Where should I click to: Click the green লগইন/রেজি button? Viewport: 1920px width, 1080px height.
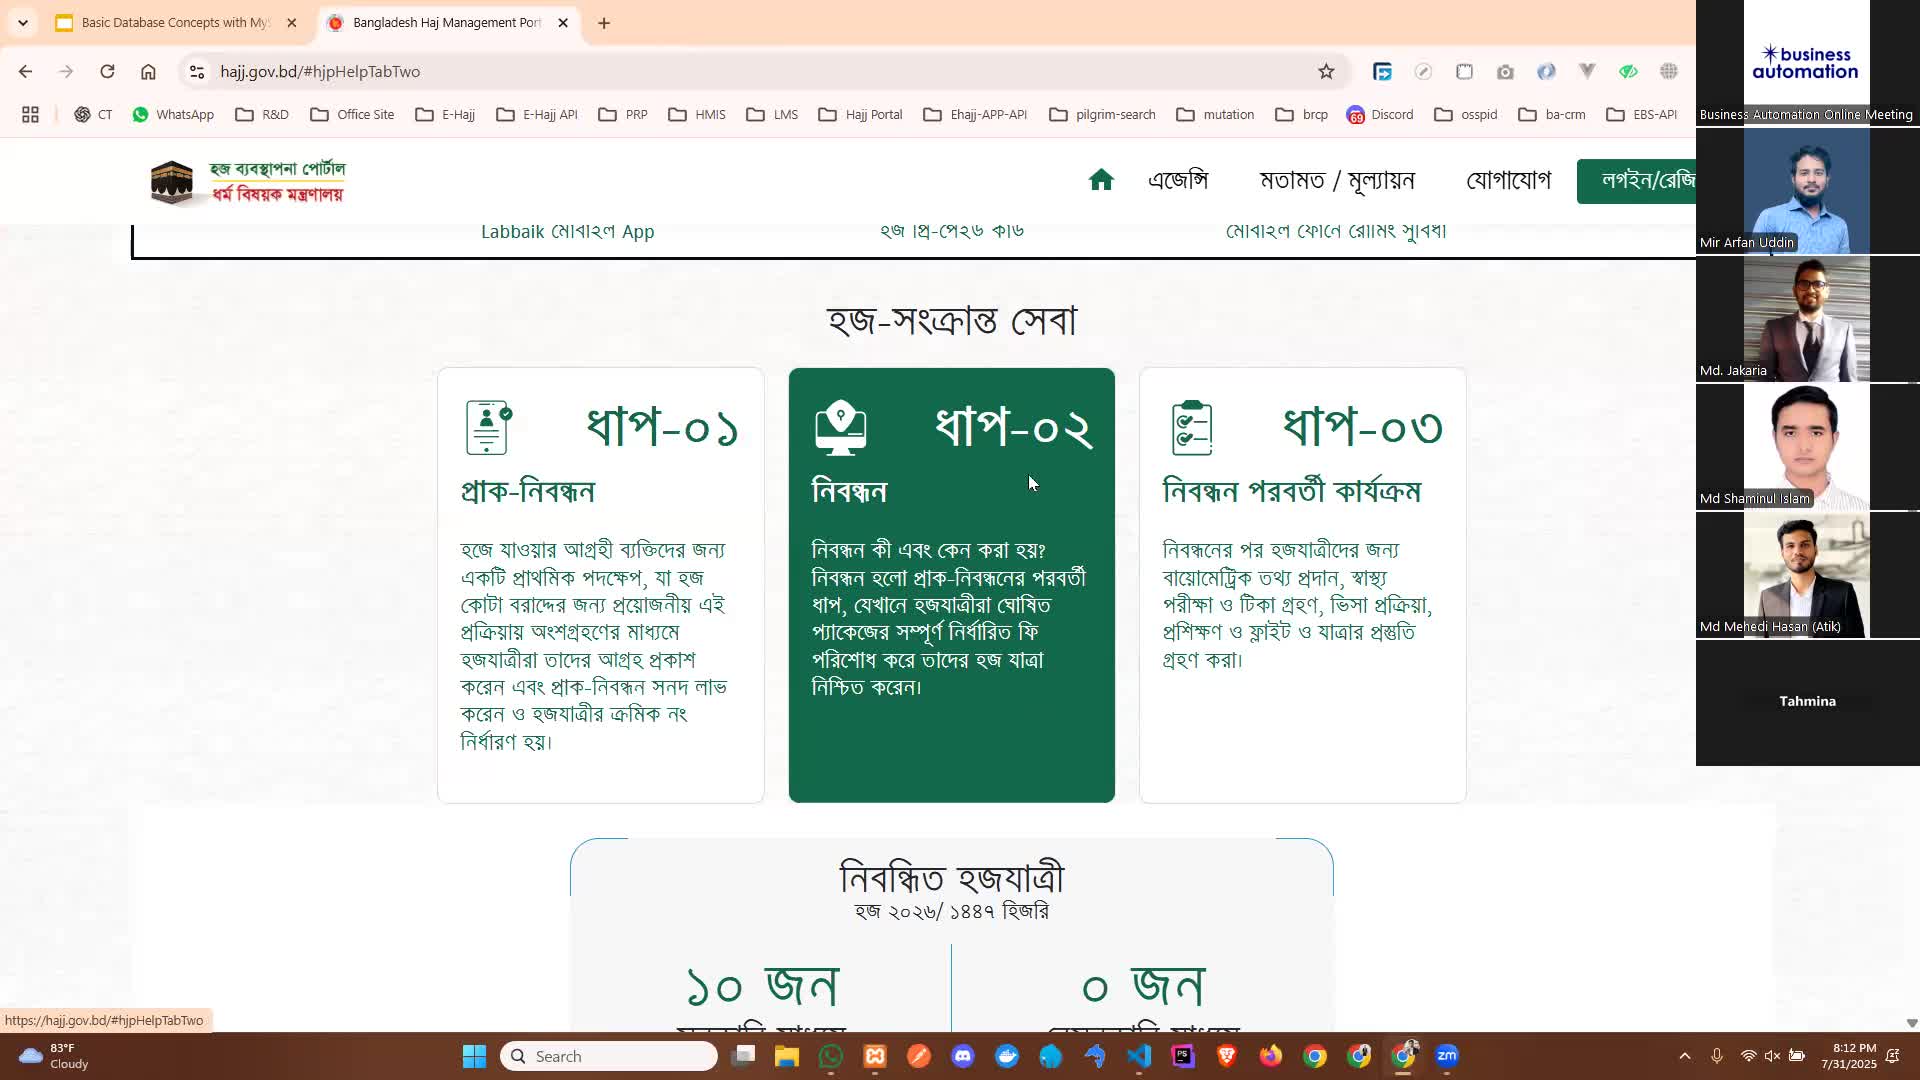(x=1636, y=181)
